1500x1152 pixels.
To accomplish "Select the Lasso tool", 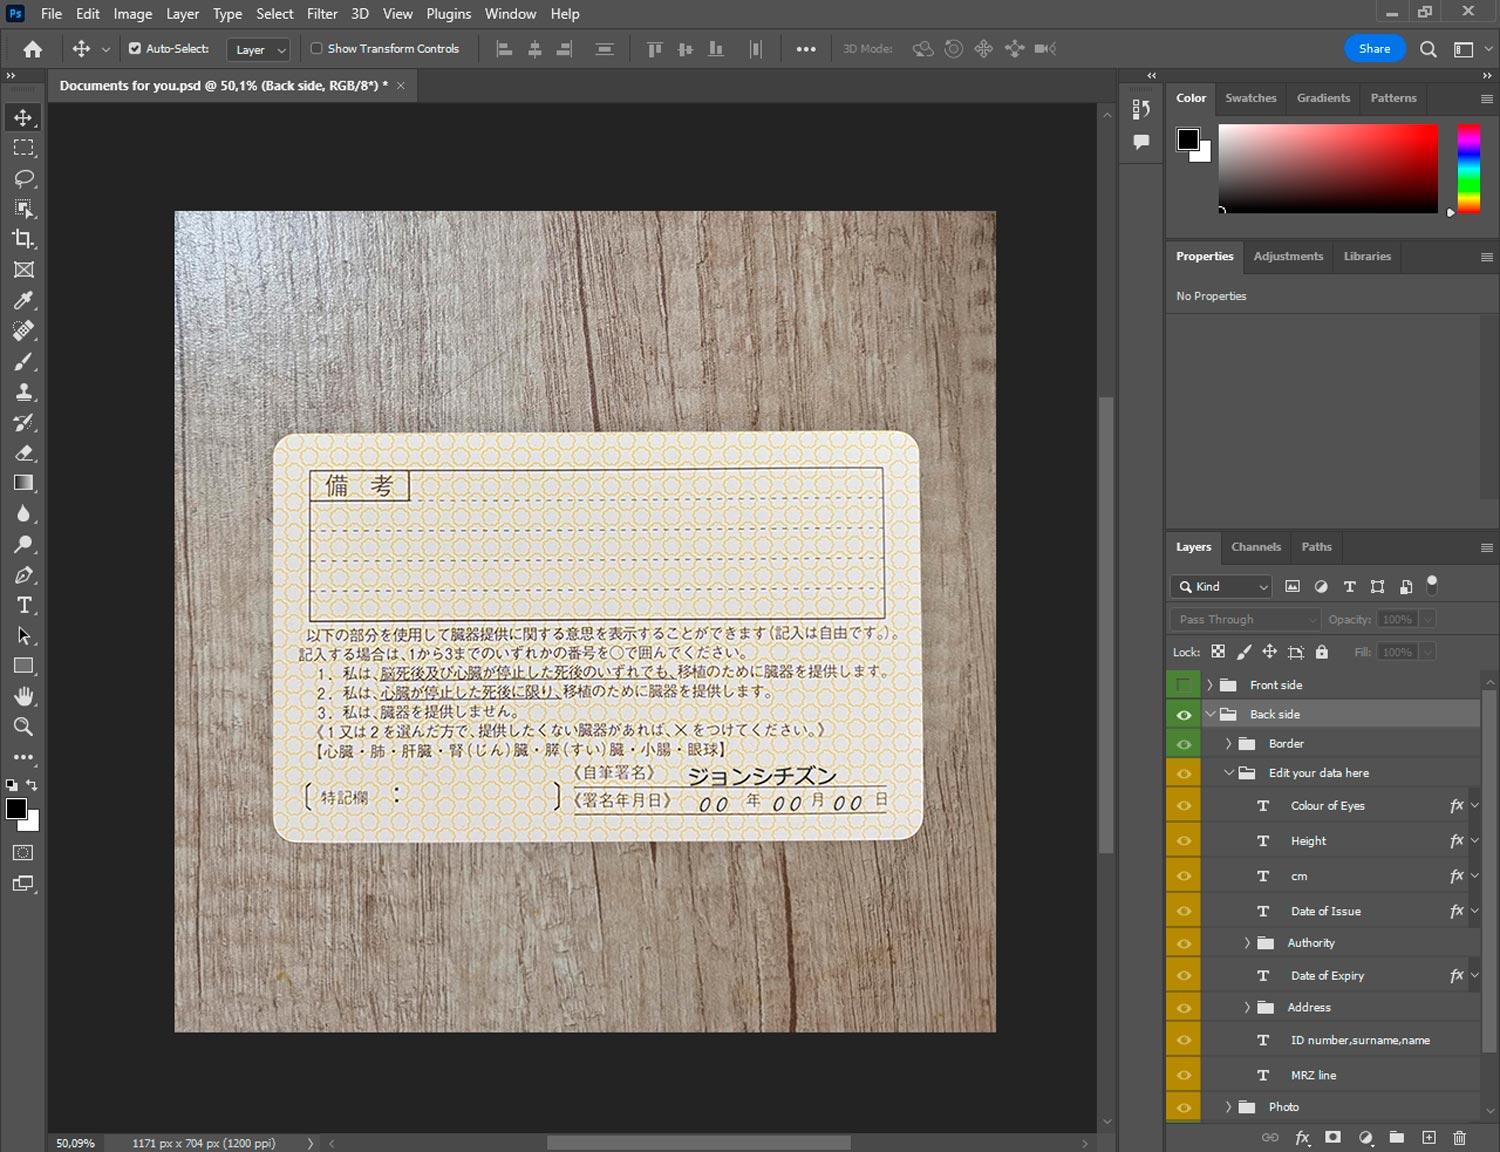I will coord(23,178).
